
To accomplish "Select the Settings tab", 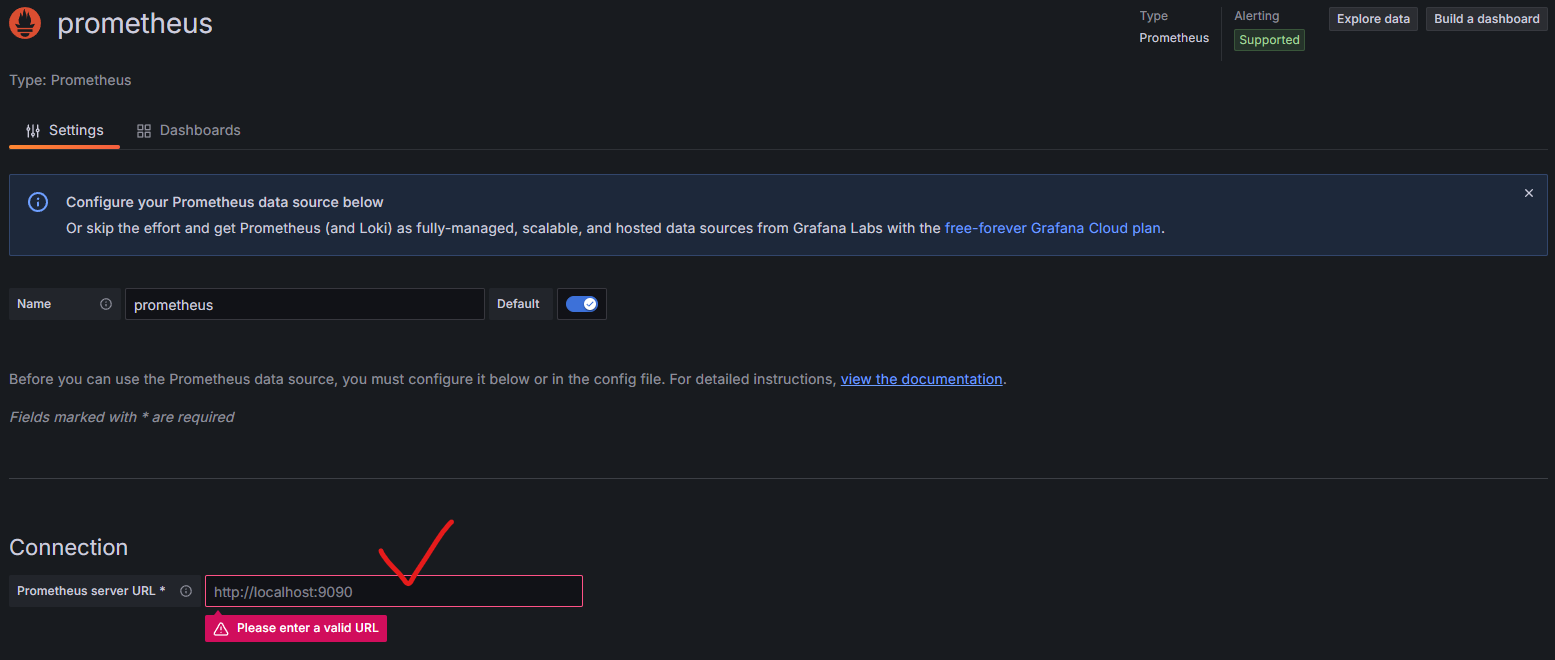I will [x=75, y=130].
